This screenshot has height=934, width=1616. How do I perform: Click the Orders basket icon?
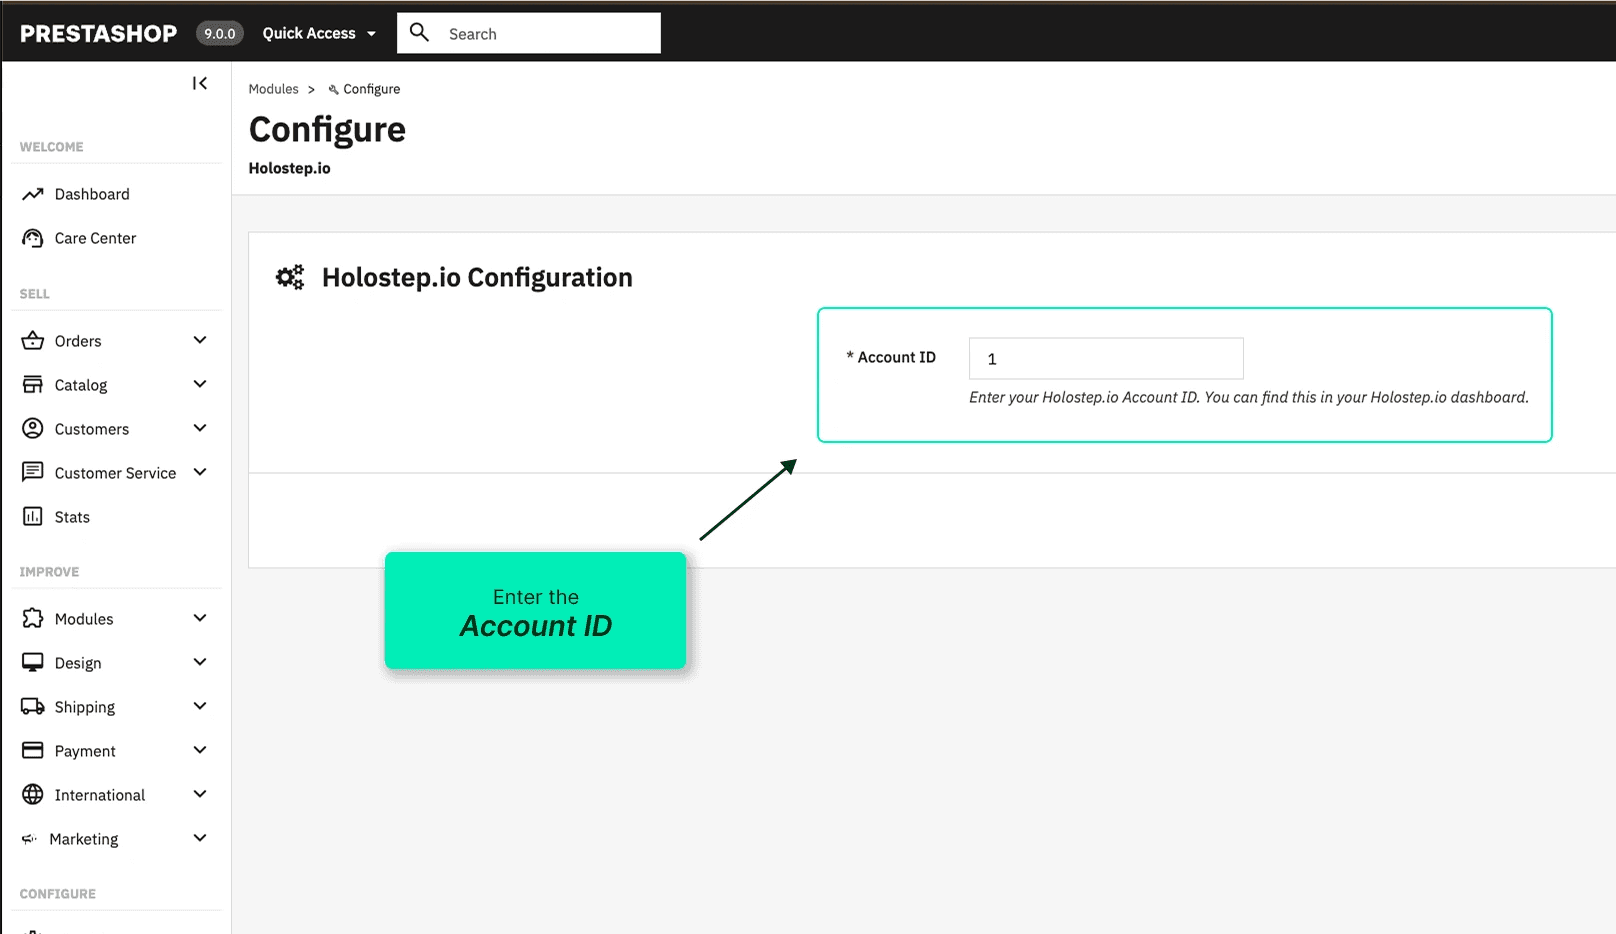33,340
